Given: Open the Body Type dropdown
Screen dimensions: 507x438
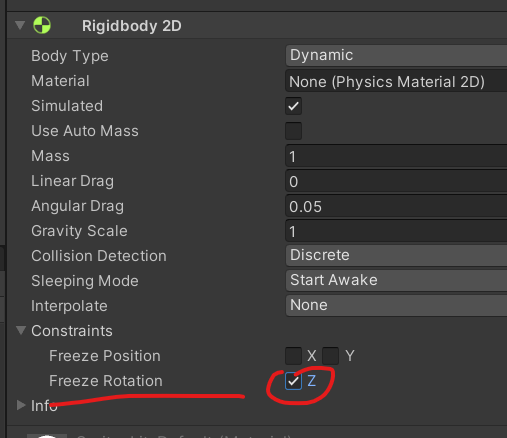Looking at the screenshot, I should point(396,55).
